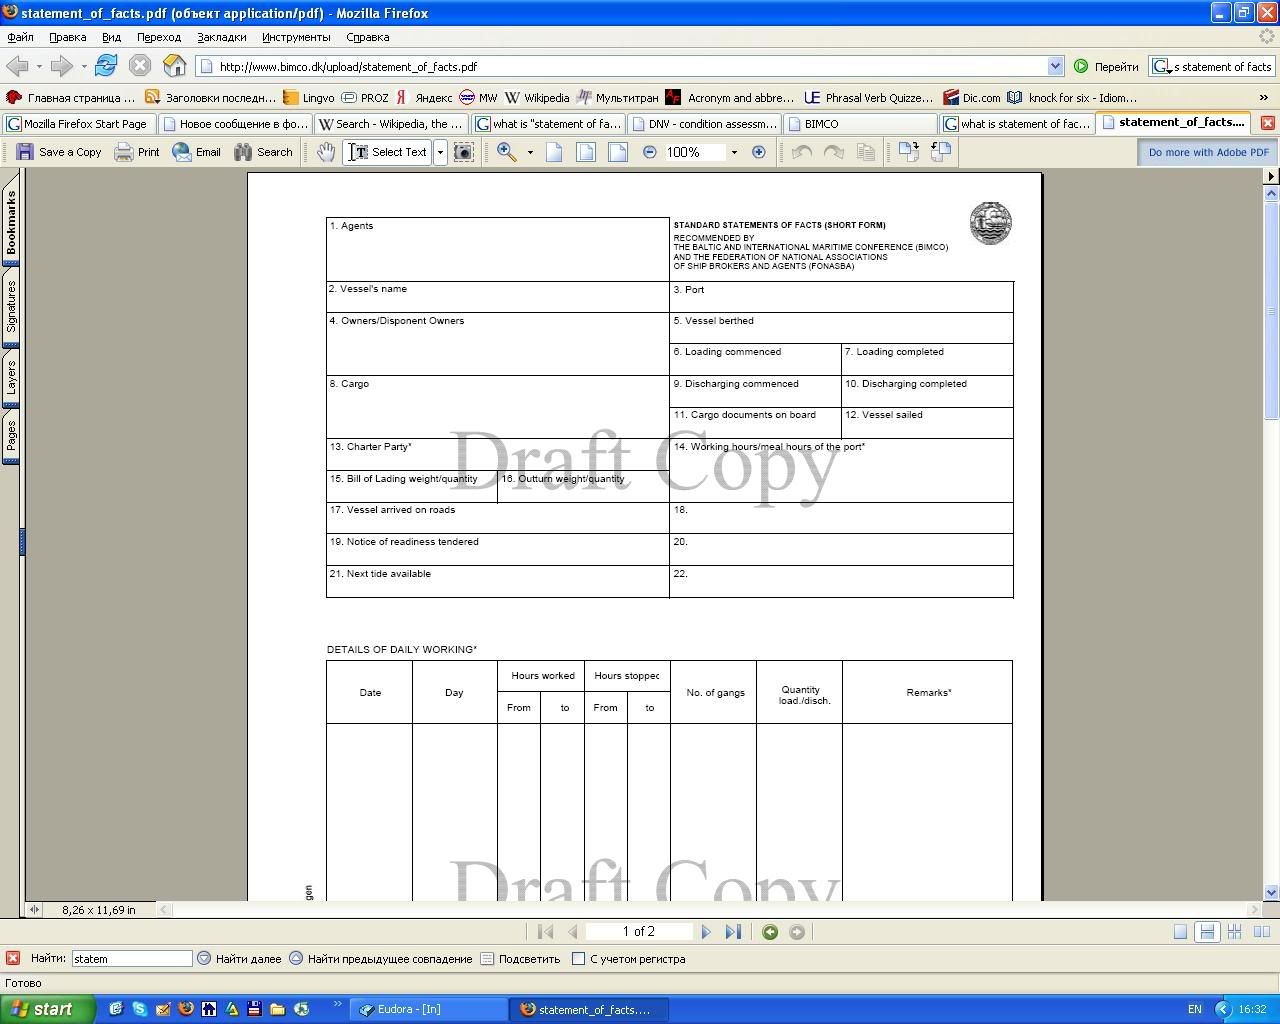Click the zoom in plus button
This screenshot has height=1024, width=1280.
click(759, 152)
